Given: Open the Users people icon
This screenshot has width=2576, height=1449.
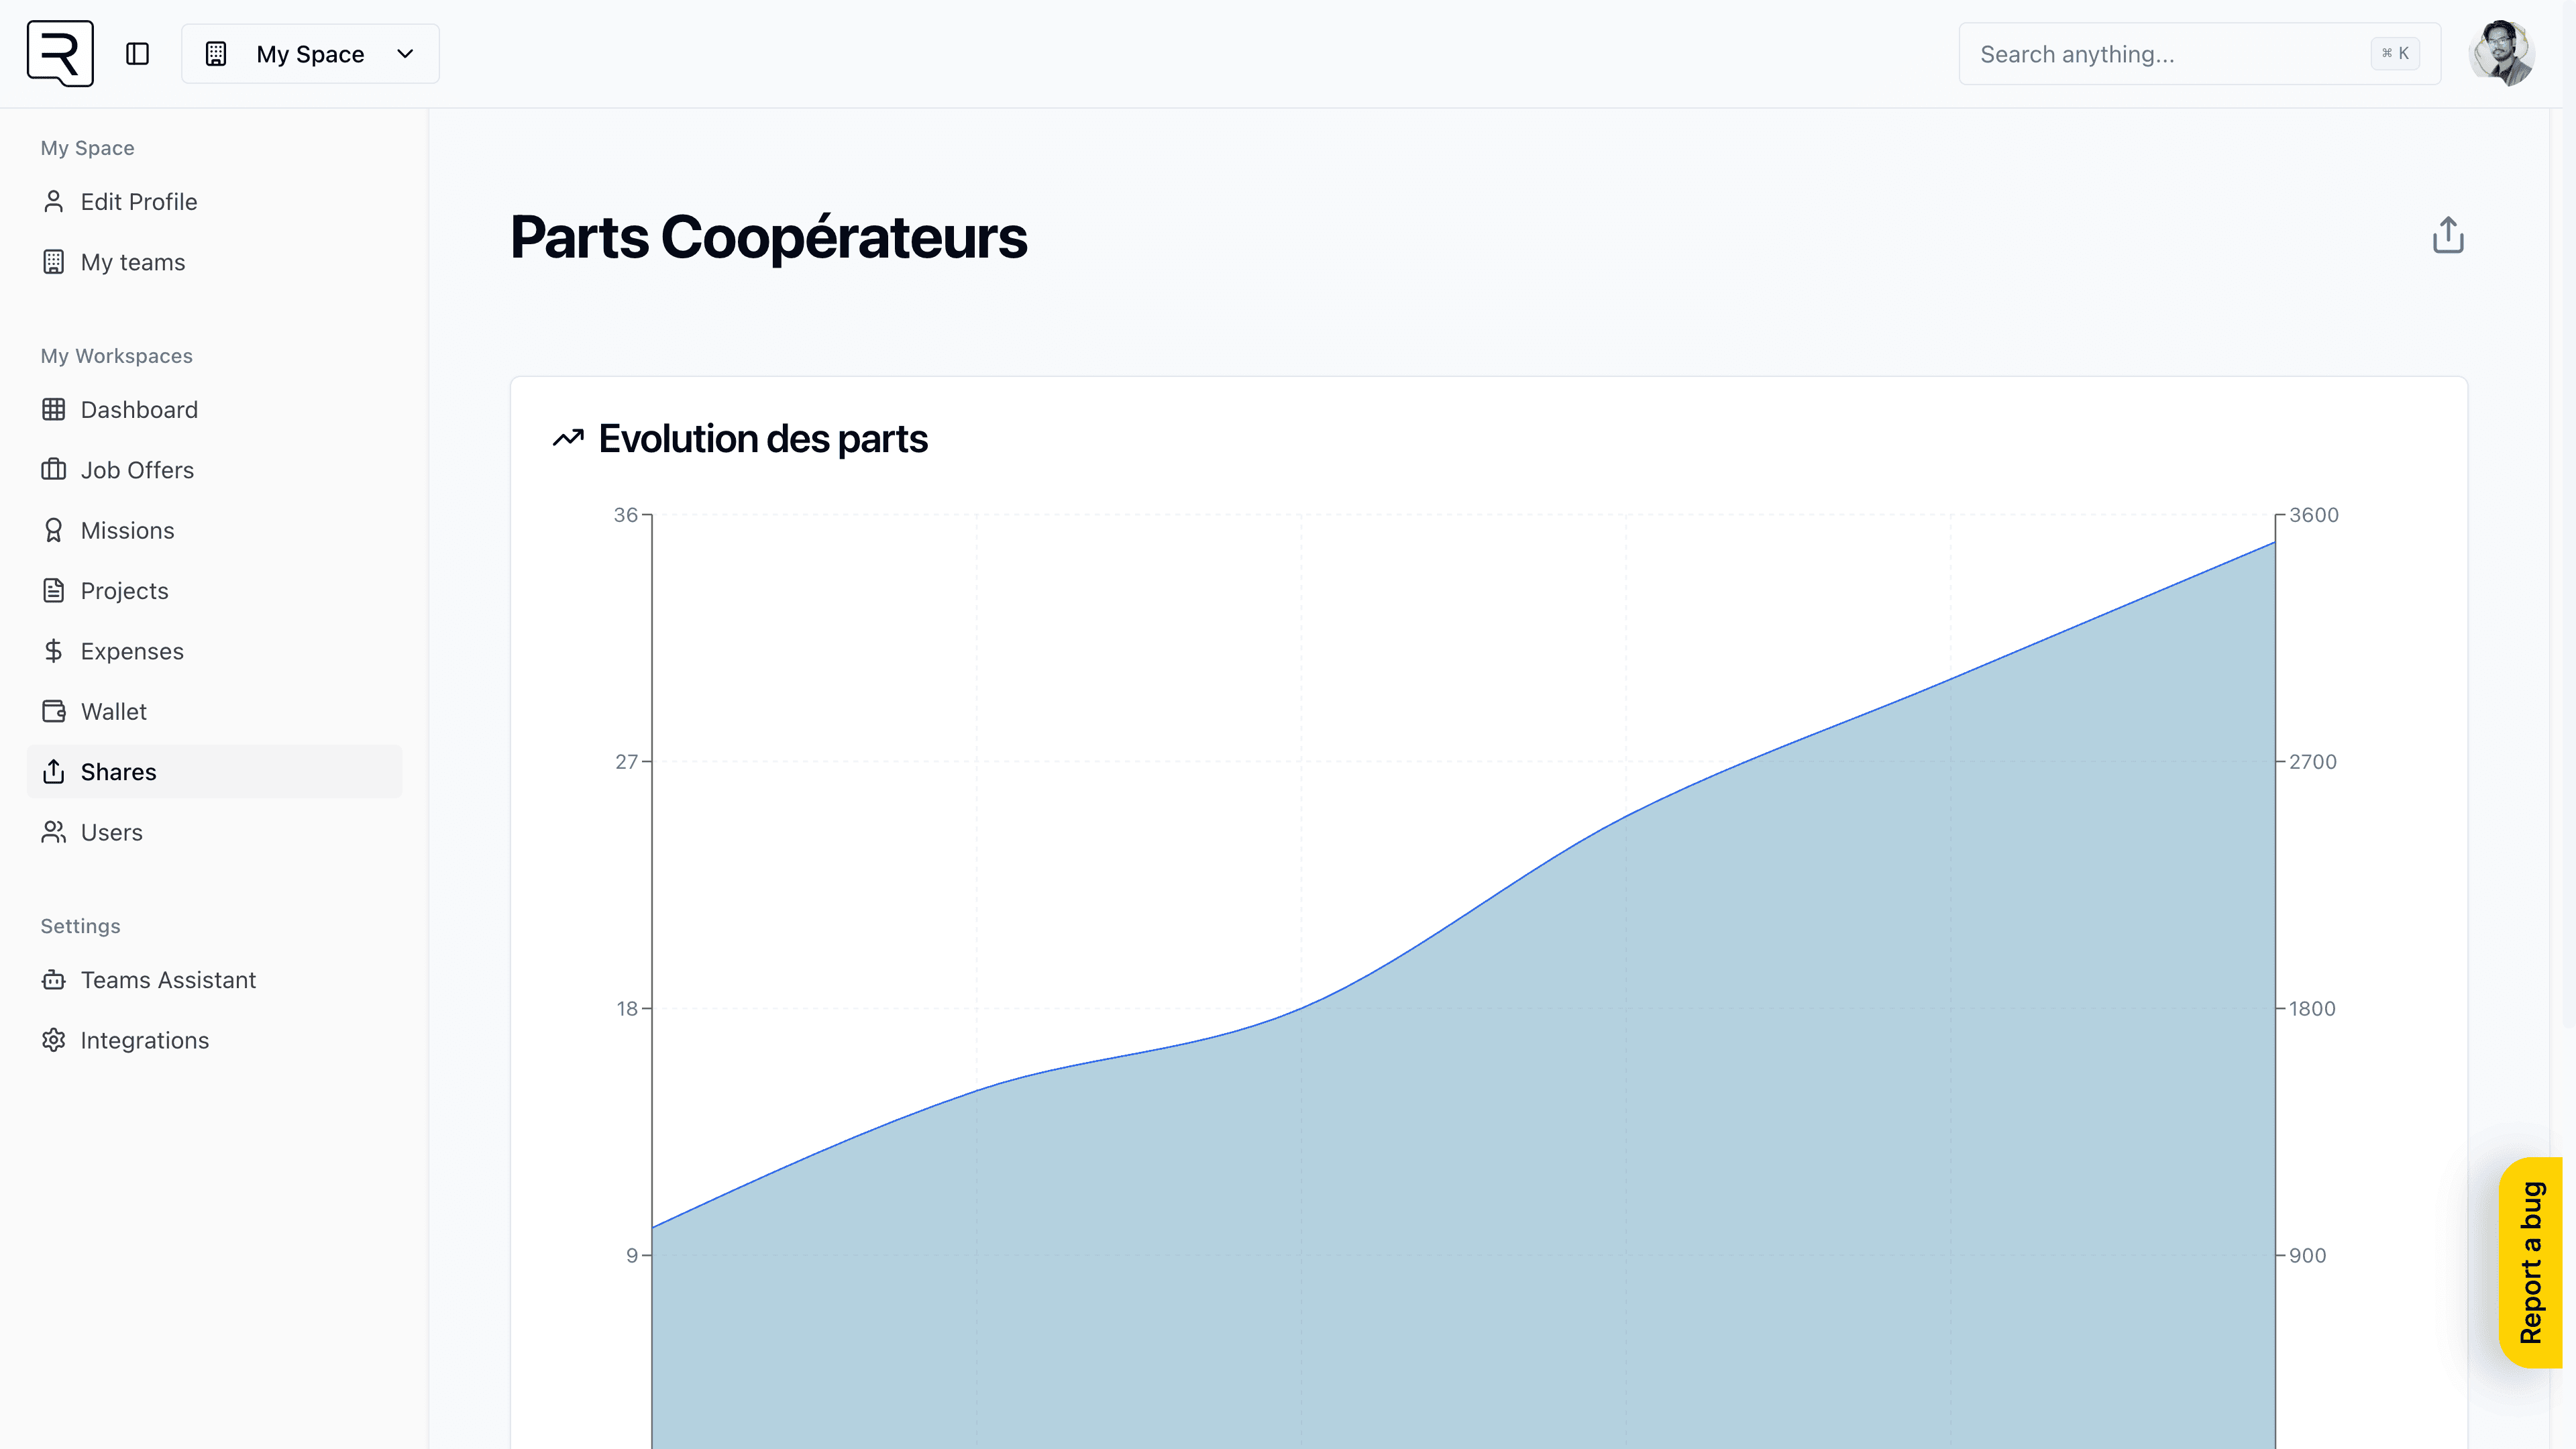Looking at the screenshot, I should pos(54,831).
